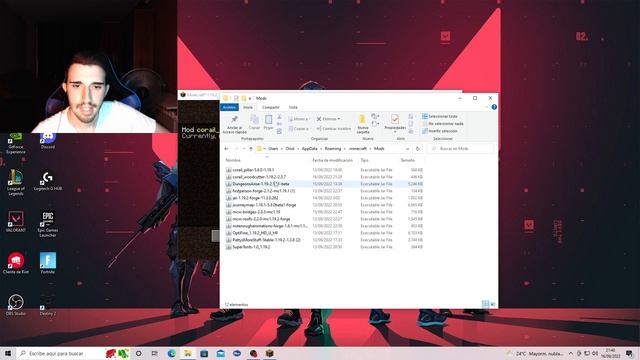This screenshot has height=360, width=640.
Task: Select the OptiFine_1.19.2 jar file
Action: coord(324,233)
